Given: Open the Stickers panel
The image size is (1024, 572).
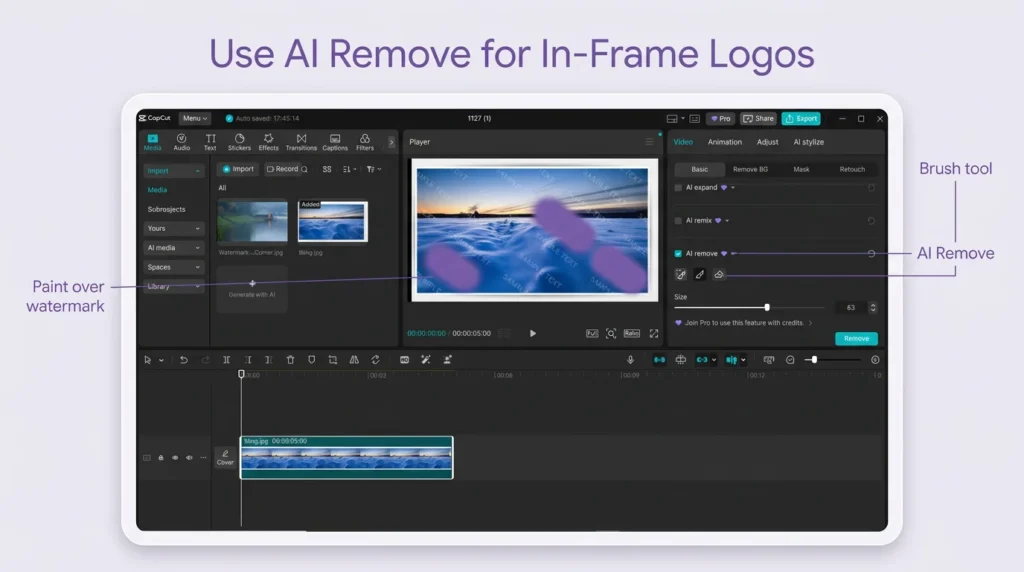Looking at the screenshot, I should click(x=239, y=142).
